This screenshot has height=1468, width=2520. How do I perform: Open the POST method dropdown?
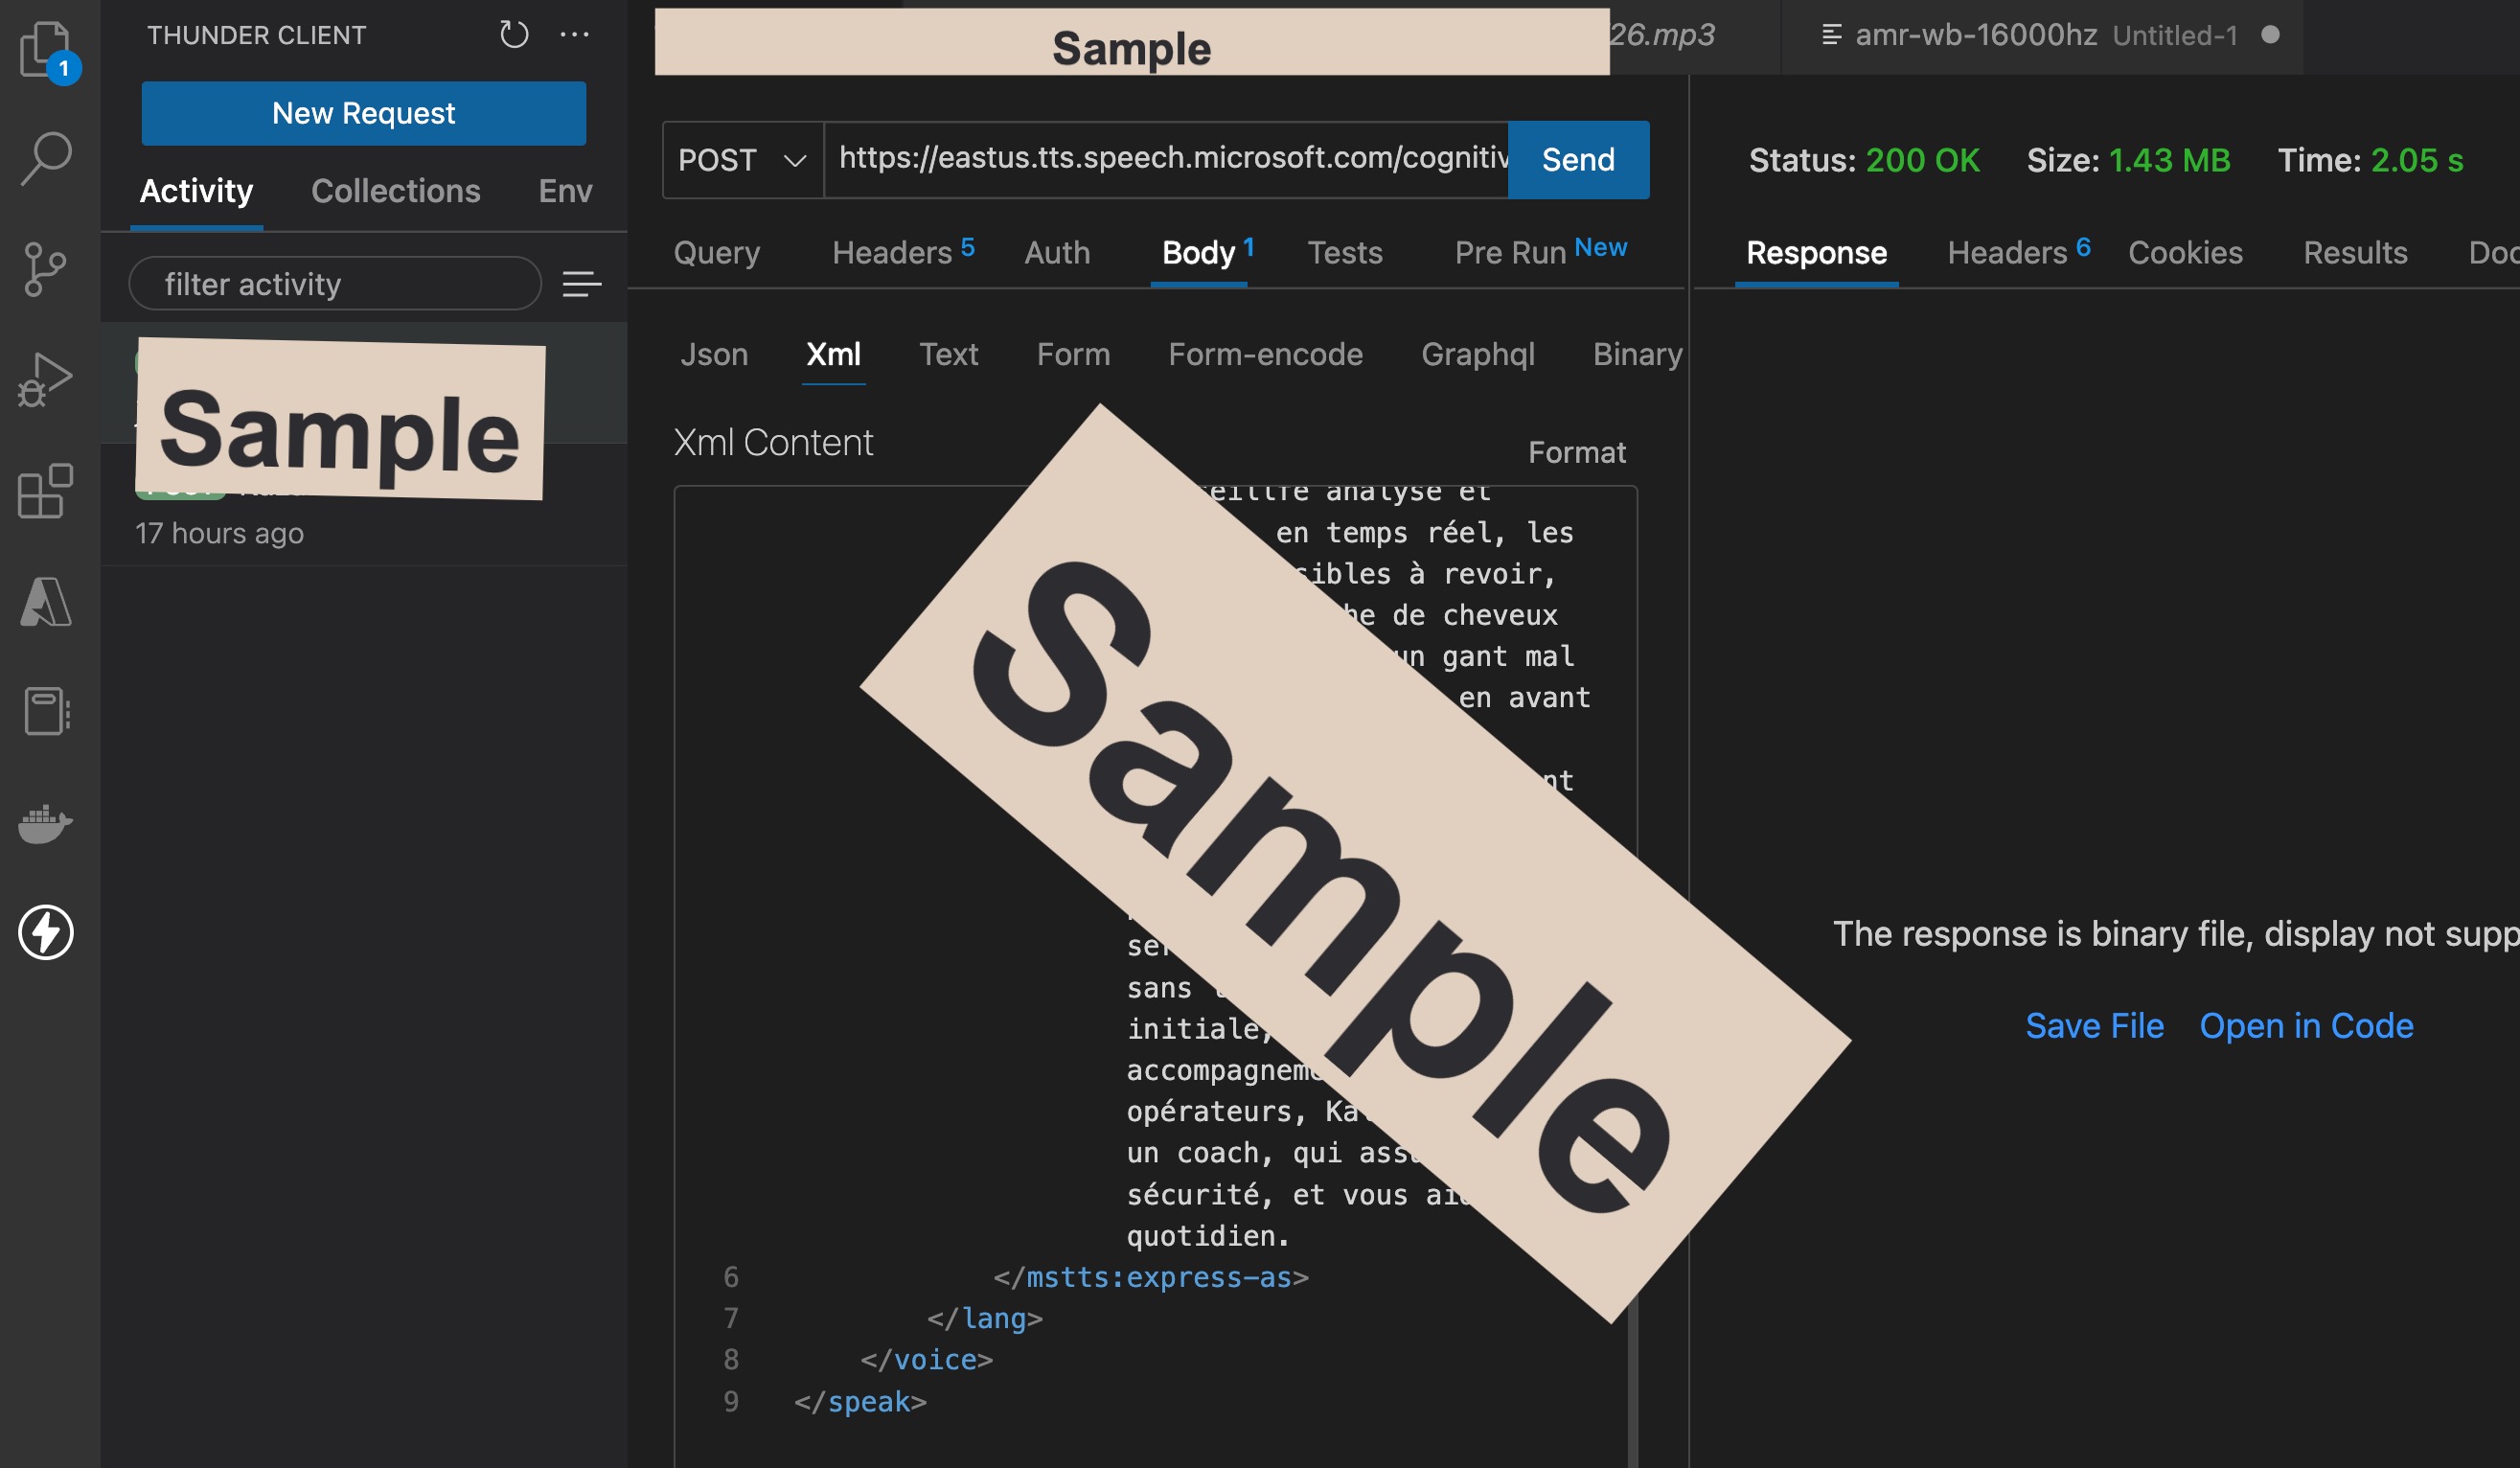742,159
